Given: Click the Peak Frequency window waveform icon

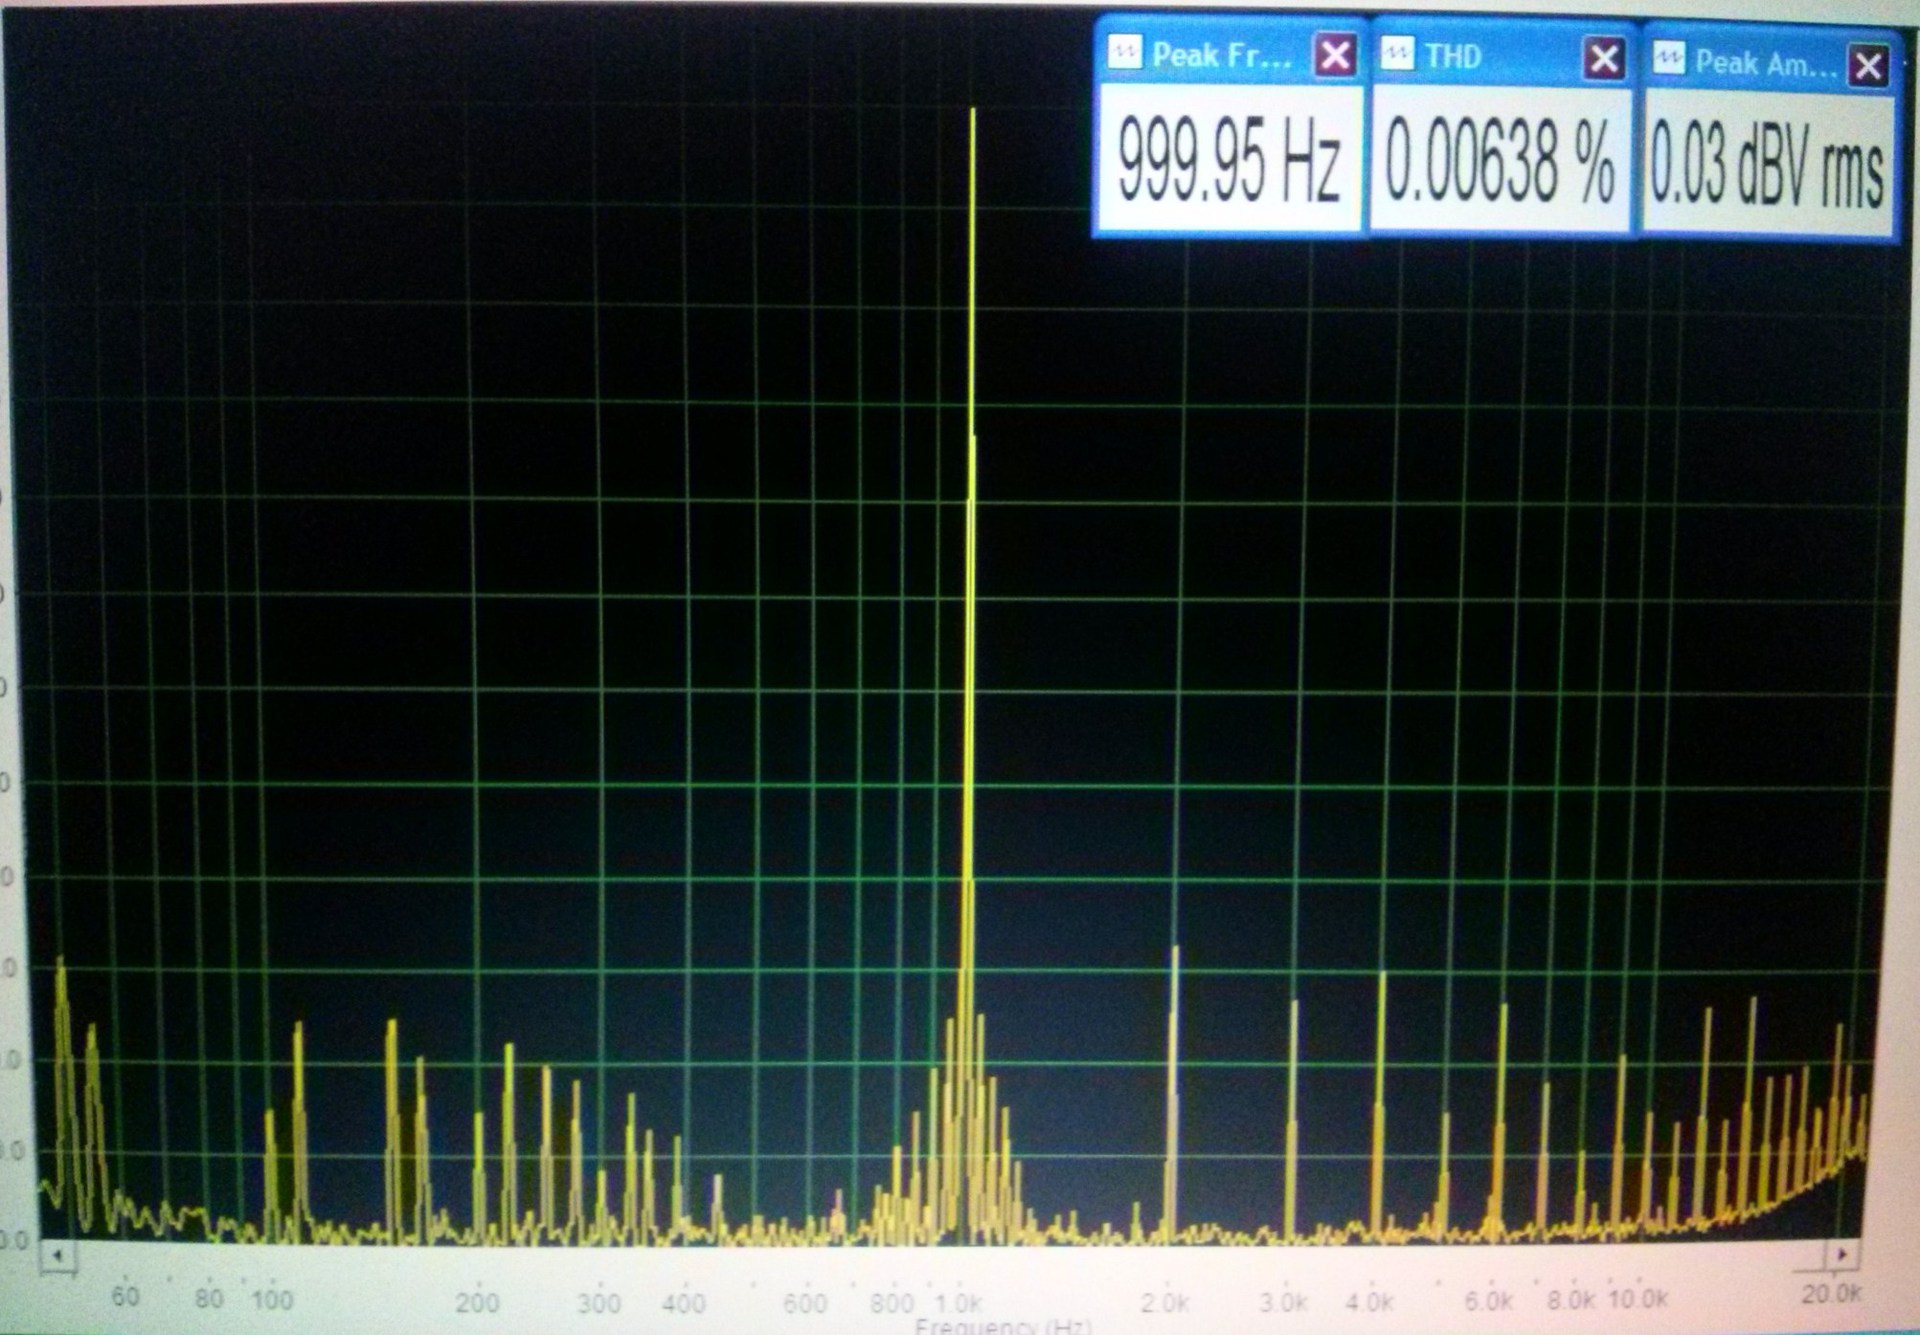Looking at the screenshot, I should click(1126, 53).
